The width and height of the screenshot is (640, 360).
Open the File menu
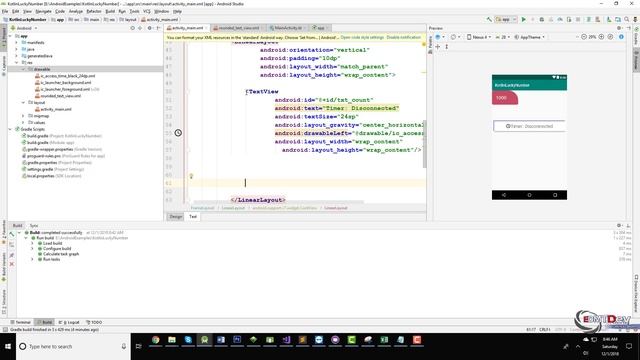click(x=5, y=11)
